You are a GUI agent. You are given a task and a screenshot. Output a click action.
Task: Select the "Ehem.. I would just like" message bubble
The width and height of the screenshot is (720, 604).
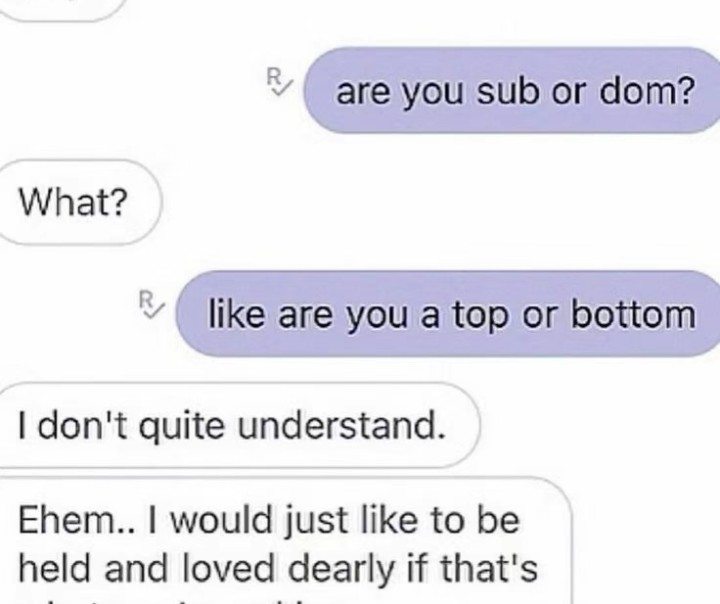coord(285,541)
